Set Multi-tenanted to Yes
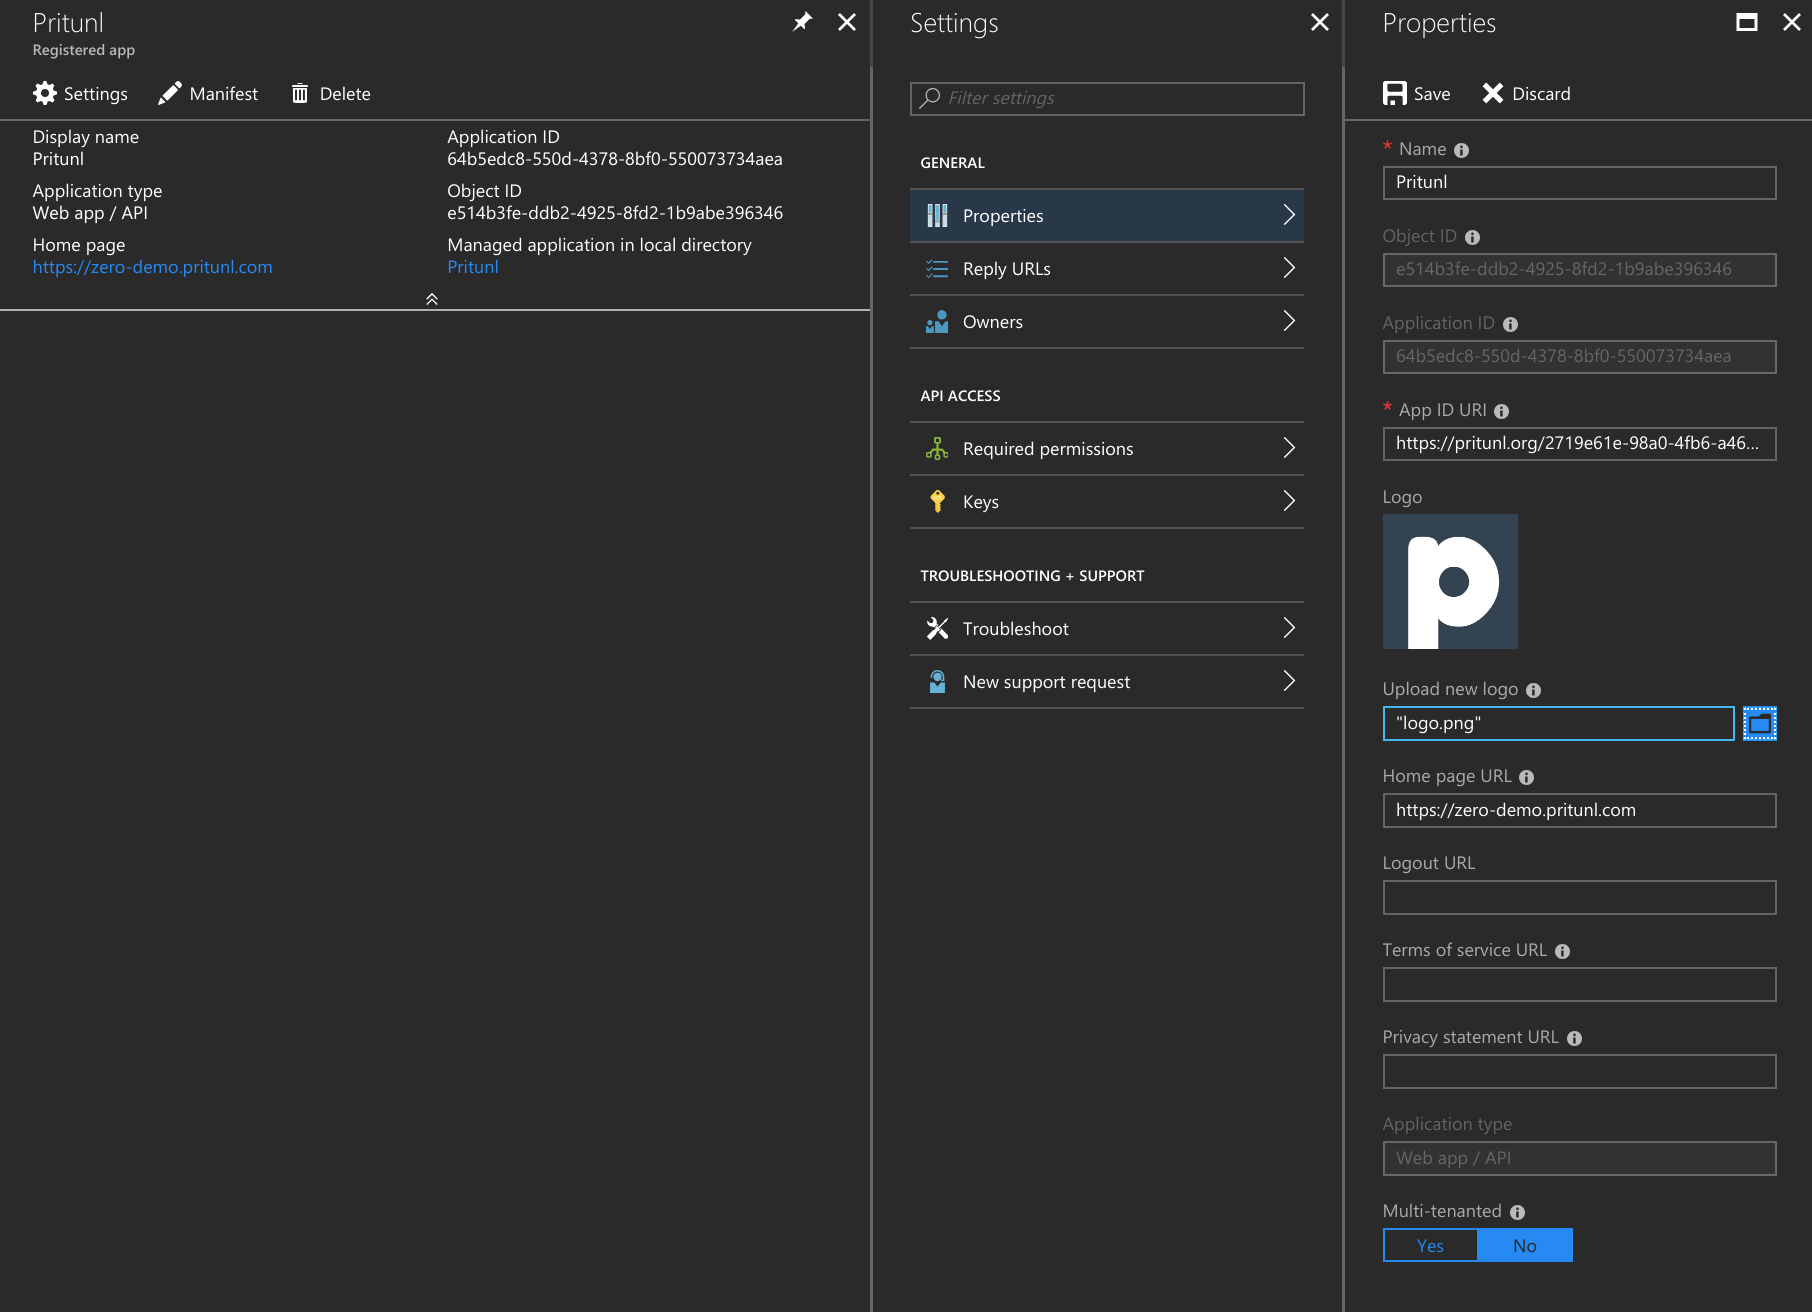1812x1312 pixels. point(1430,1245)
